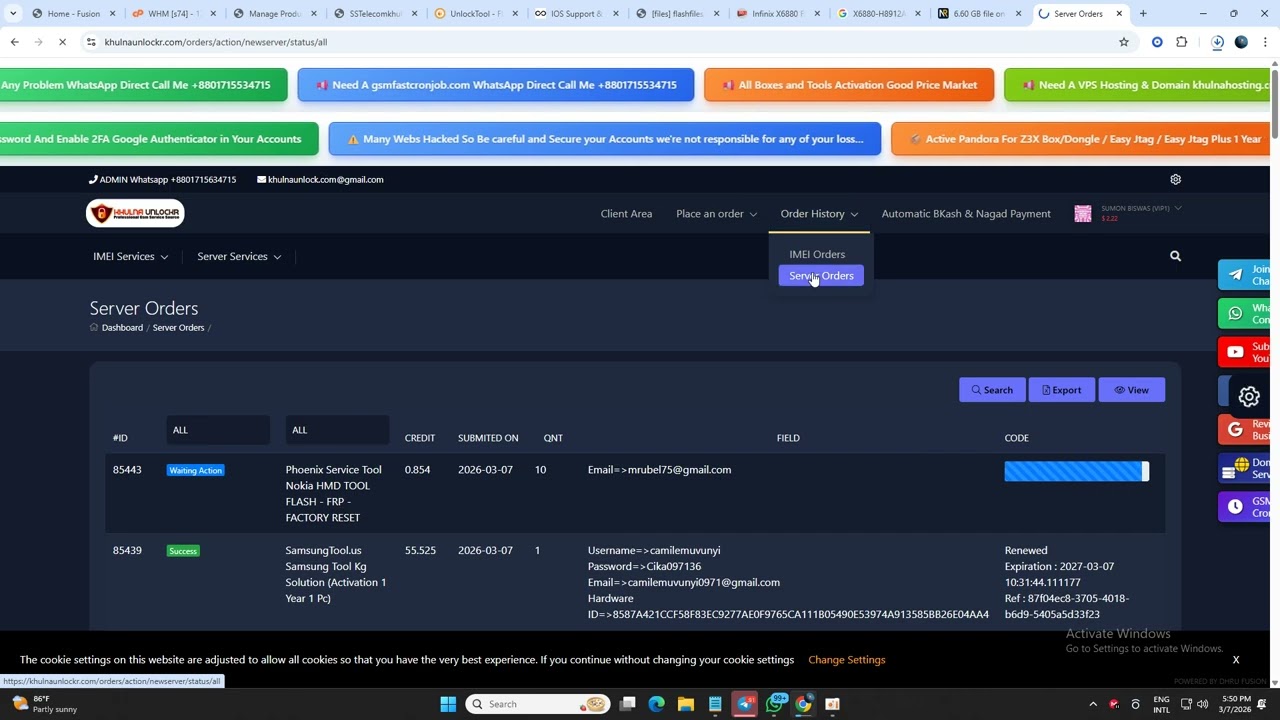Screen dimensions: 1280x720
Task: Click the Windows taskbar search box
Action: click(539, 704)
